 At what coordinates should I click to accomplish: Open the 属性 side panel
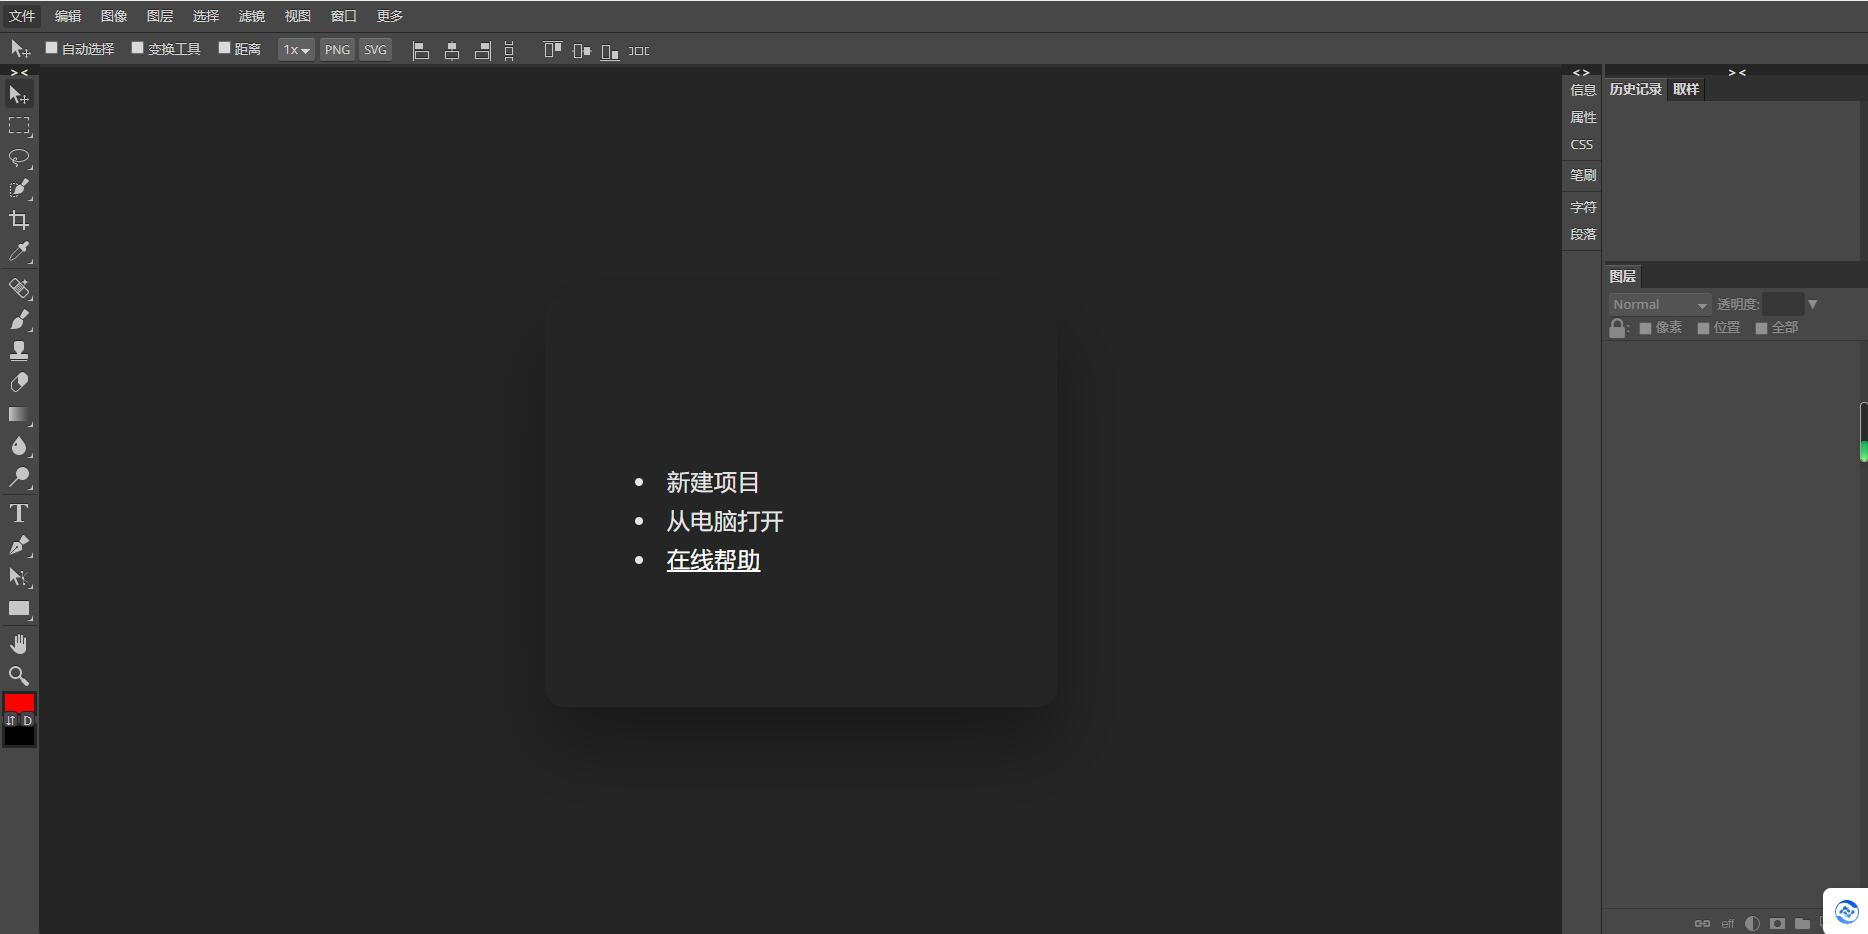click(x=1582, y=117)
